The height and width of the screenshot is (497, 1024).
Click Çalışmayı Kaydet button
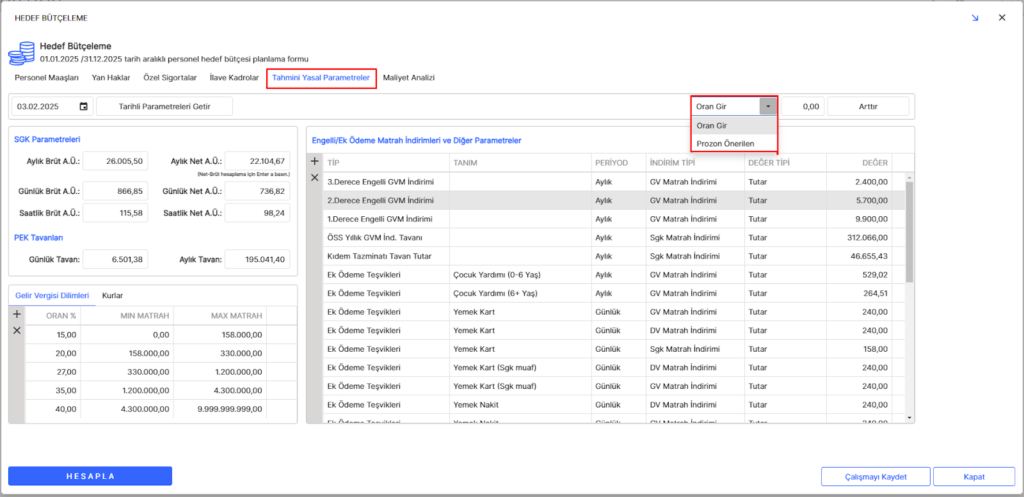[x=875, y=476]
